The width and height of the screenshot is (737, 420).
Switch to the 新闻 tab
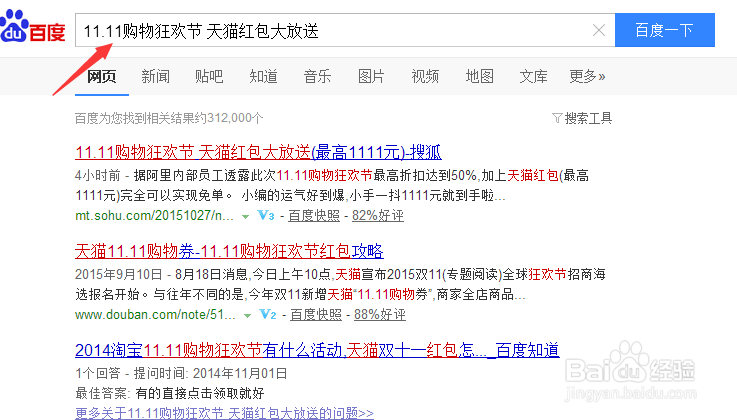(x=156, y=76)
